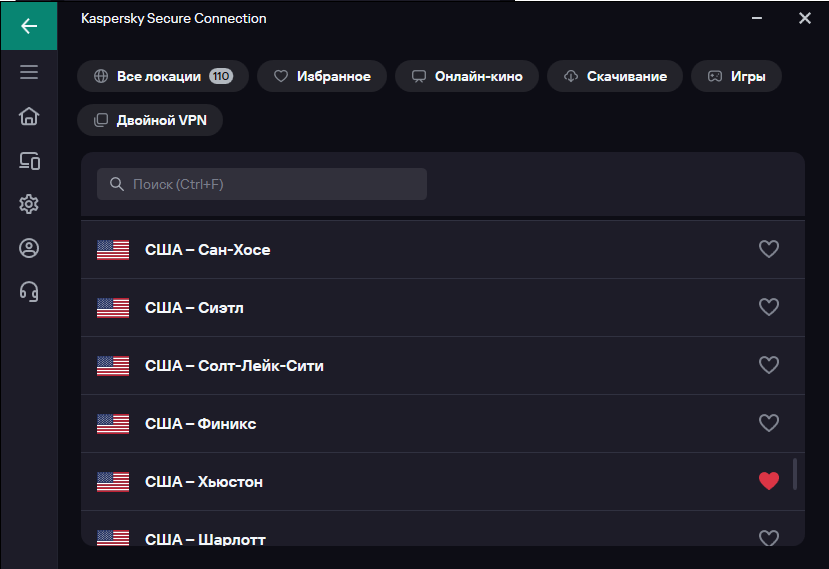This screenshot has width=829, height=569.
Task: Switch to the Онлайн-кино tab
Action: pos(467,76)
